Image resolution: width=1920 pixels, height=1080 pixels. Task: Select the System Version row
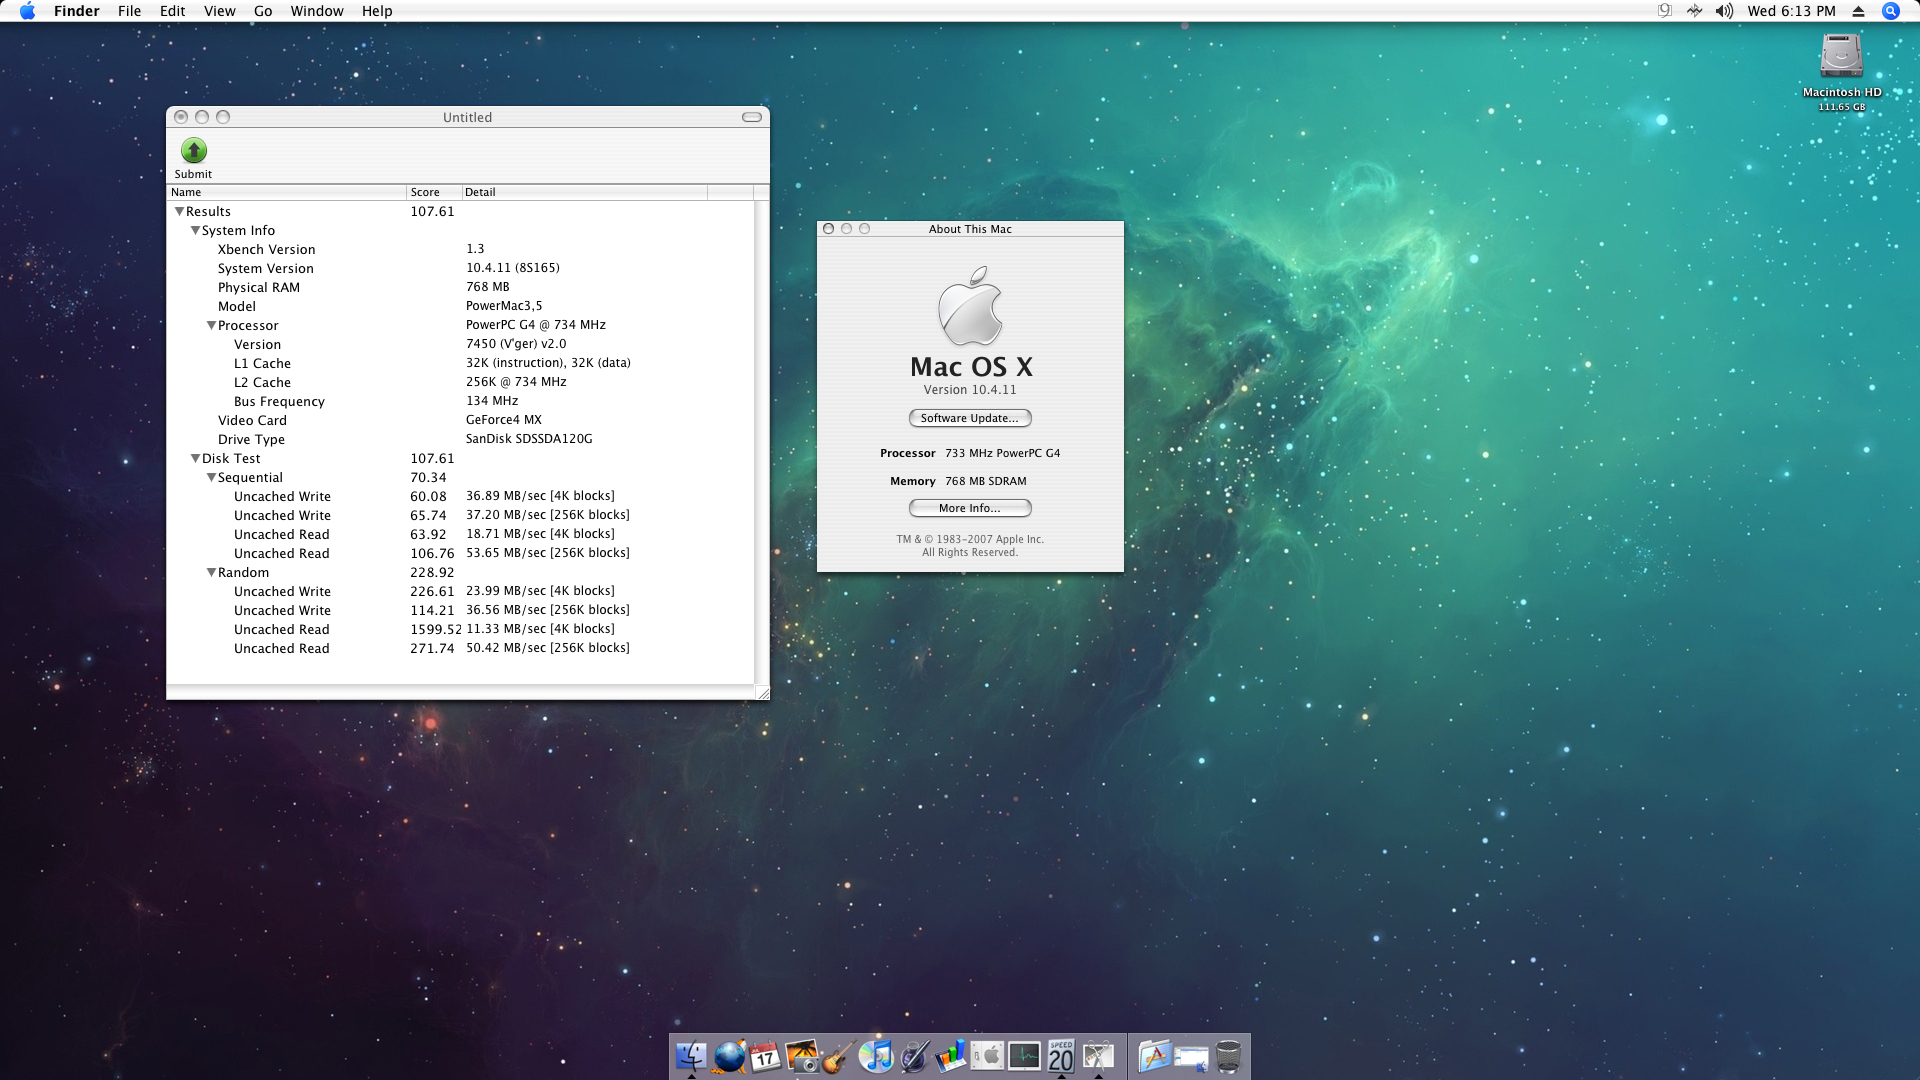(x=460, y=268)
